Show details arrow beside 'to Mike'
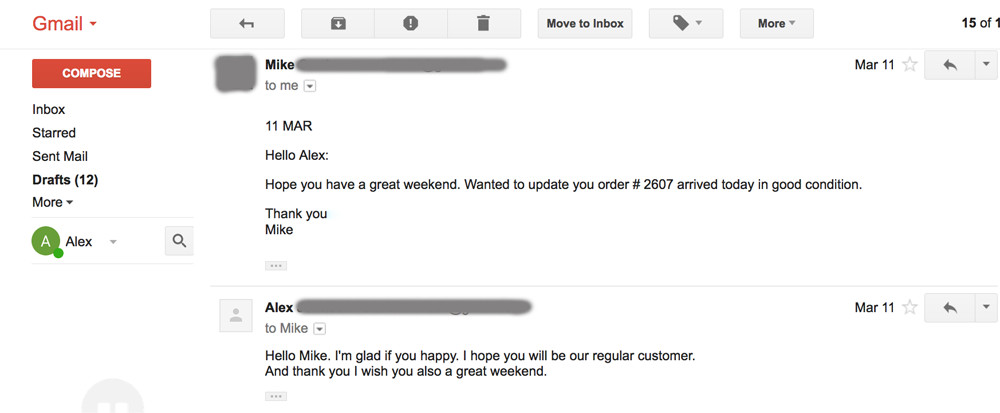The width and height of the screenshot is (1000, 413). (320, 329)
